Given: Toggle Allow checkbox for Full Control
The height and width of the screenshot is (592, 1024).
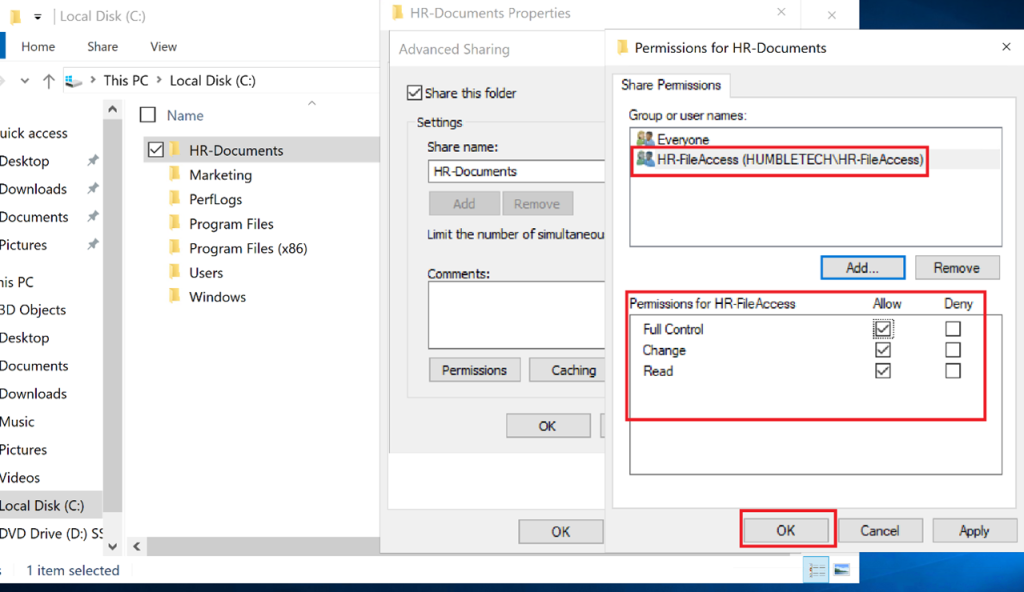Looking at the screenshot, I should point(883,329).
